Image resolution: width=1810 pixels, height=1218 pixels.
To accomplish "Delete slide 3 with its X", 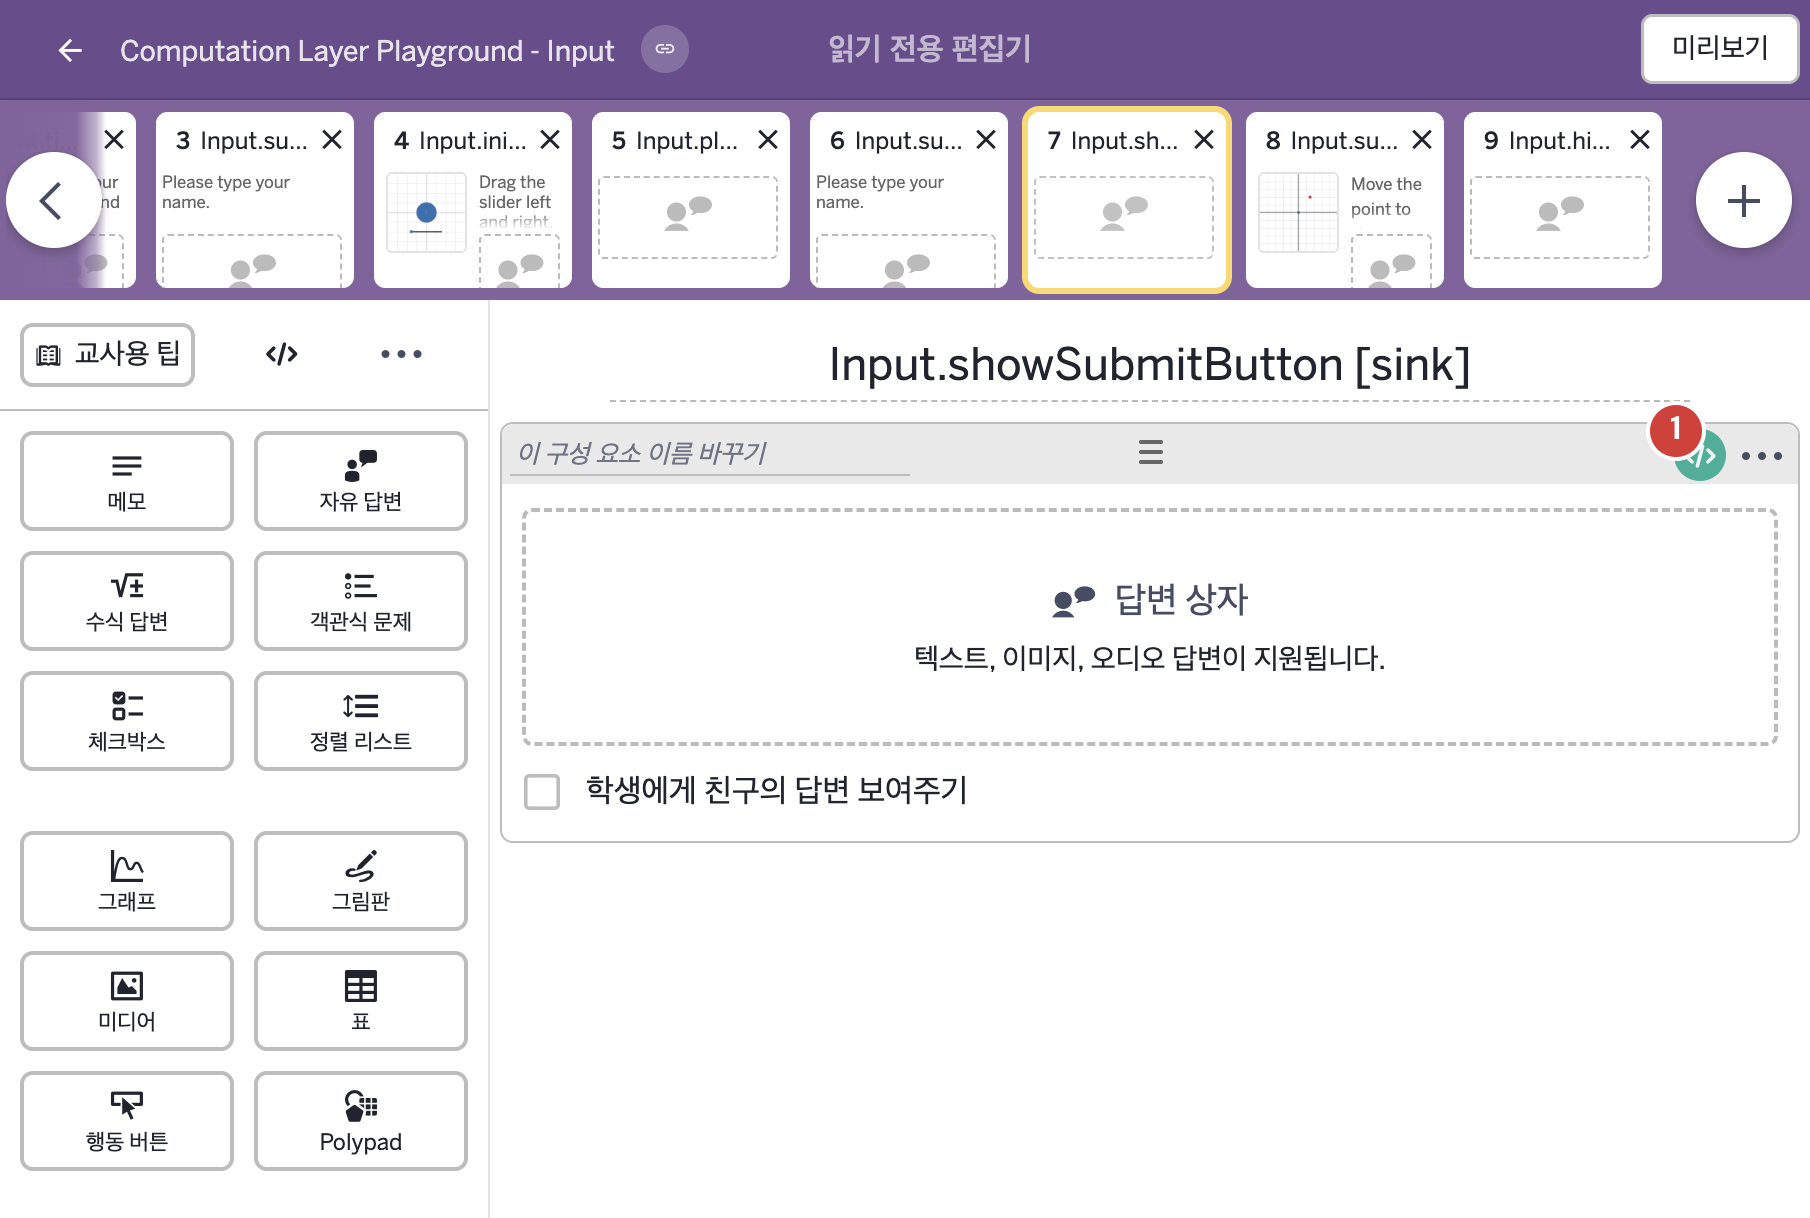I will pos(332,140).
